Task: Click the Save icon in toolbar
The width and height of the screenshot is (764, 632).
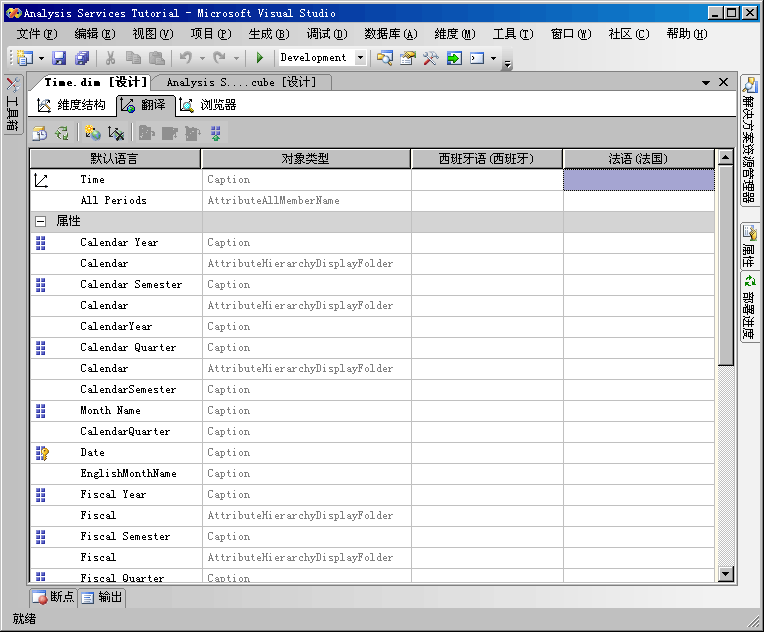Action: point(59,58)
